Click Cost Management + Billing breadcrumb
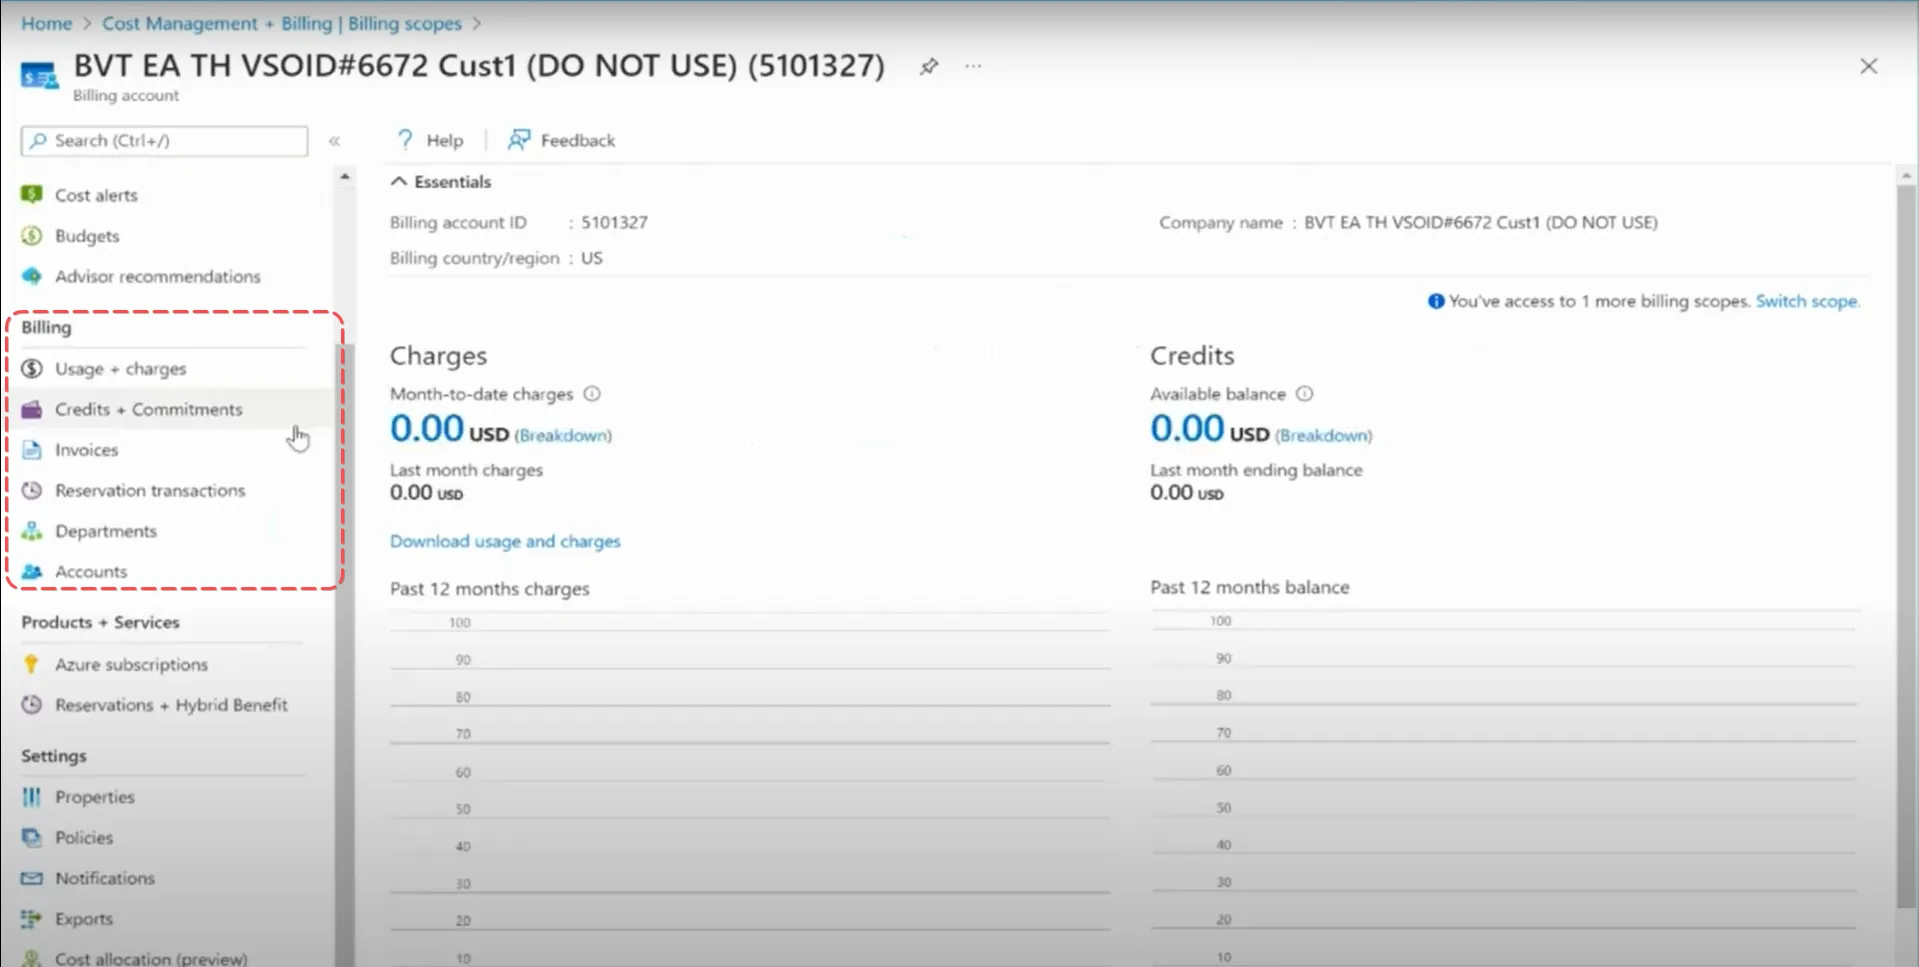Screen dimensions: 1919x967 pyautogui.click(x=282, y=23)
